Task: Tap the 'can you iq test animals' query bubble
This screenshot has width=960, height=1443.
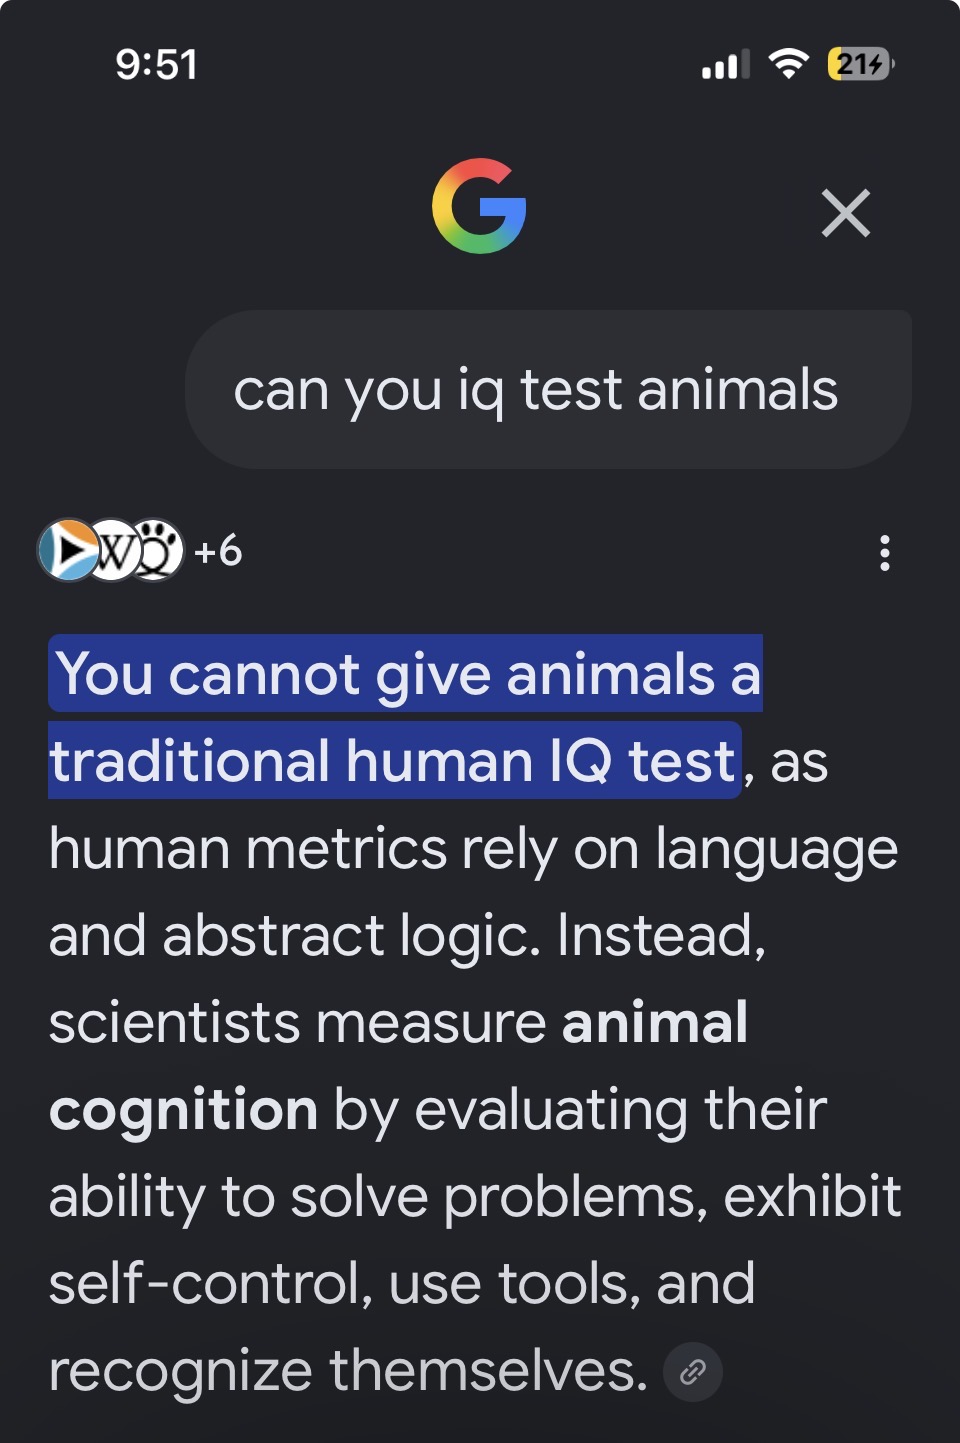Action: [548, 389]
